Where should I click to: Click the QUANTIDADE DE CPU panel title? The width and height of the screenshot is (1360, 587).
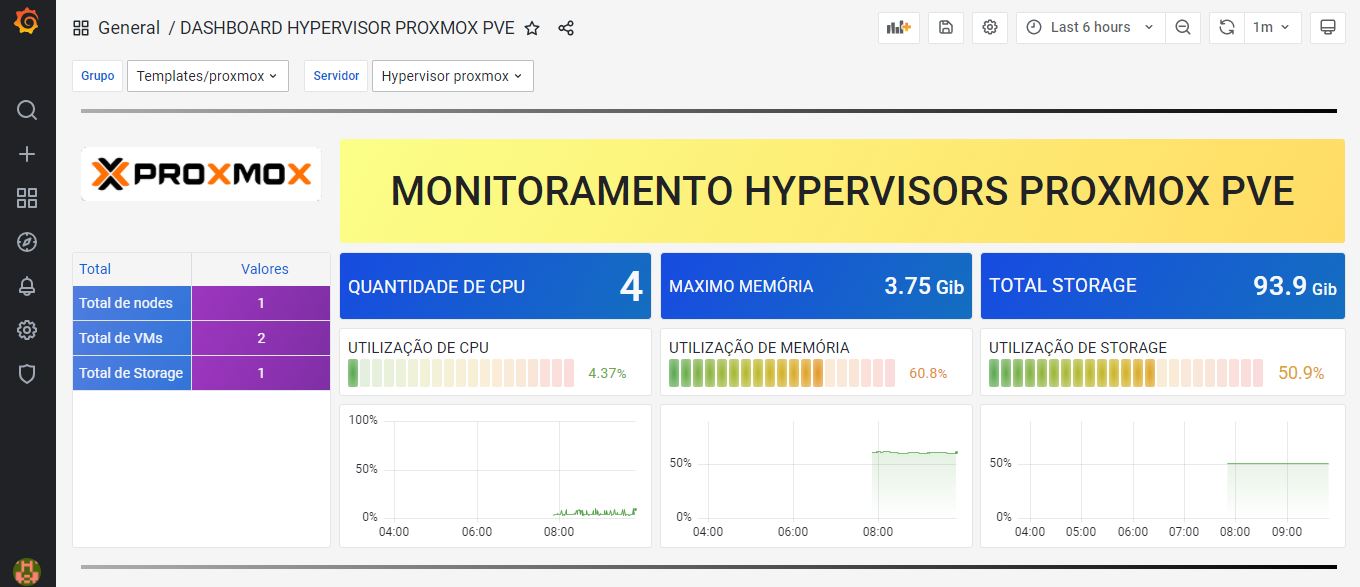pos(436,286)
